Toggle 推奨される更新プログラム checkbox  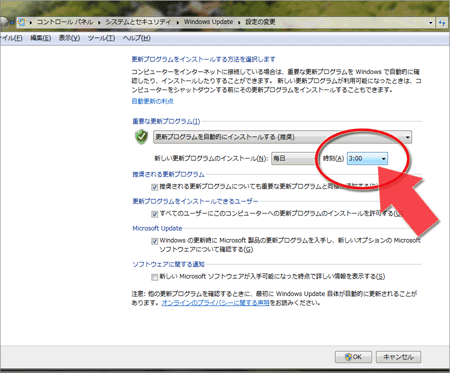[x=154, y=187]
